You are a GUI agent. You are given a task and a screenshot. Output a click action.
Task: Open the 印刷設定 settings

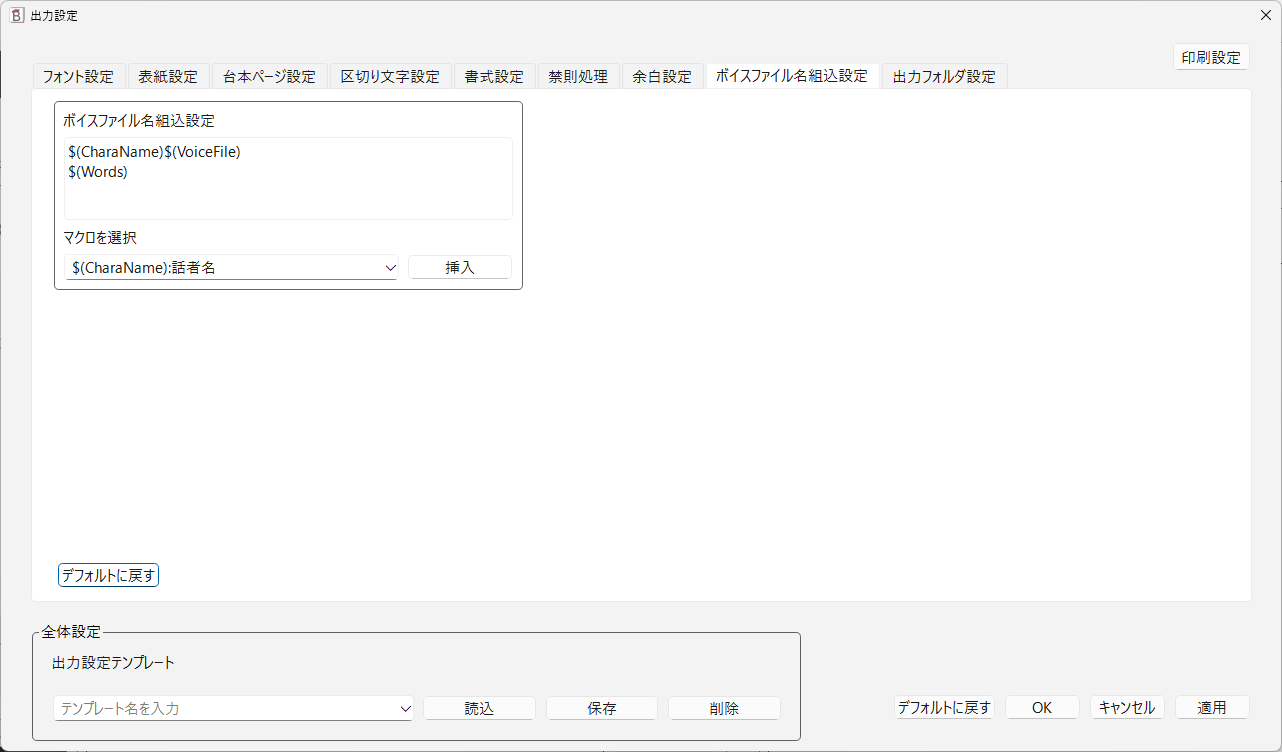1211,57
